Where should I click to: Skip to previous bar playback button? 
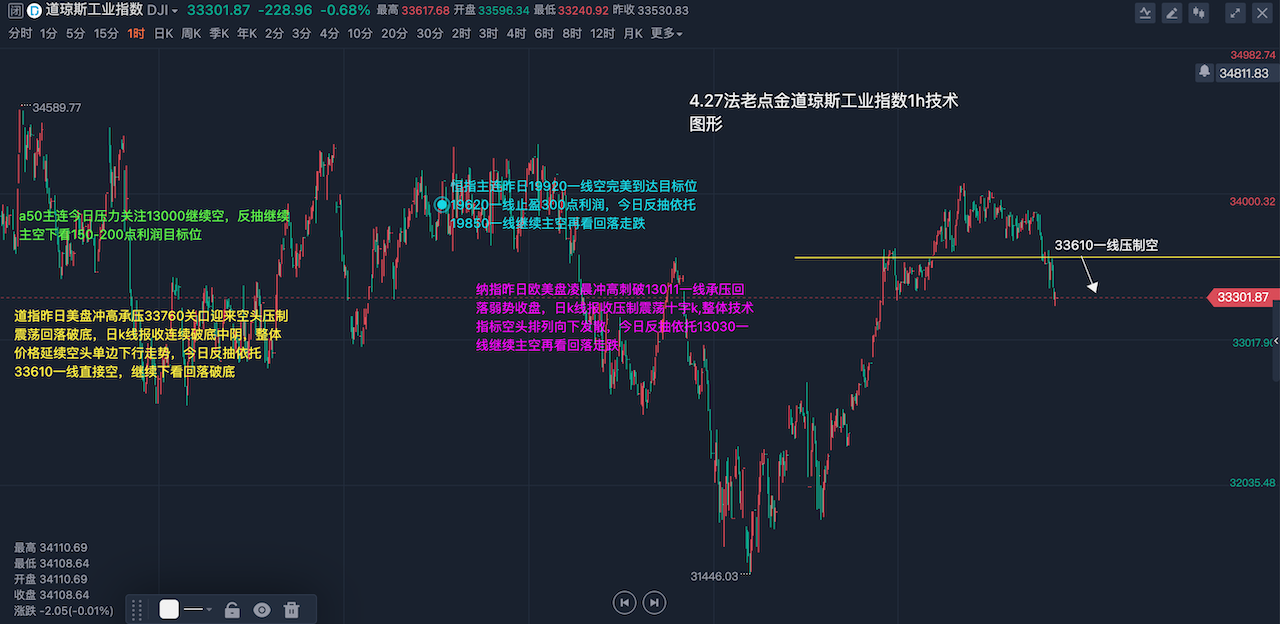click(624, 602)
